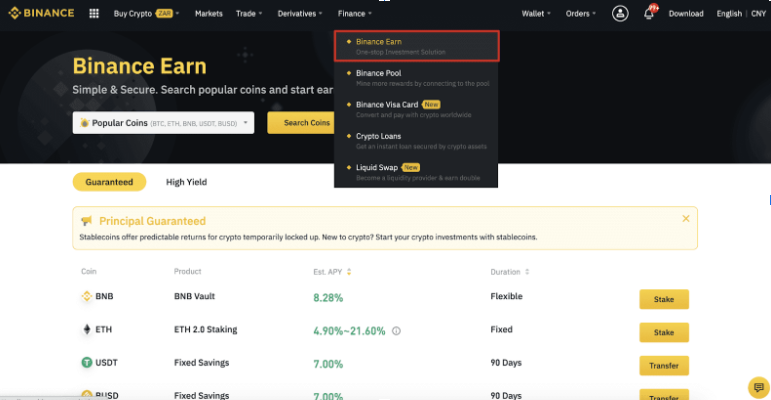
Task: Click Fixed Savings in USDT row
Action: click(202, 363)
